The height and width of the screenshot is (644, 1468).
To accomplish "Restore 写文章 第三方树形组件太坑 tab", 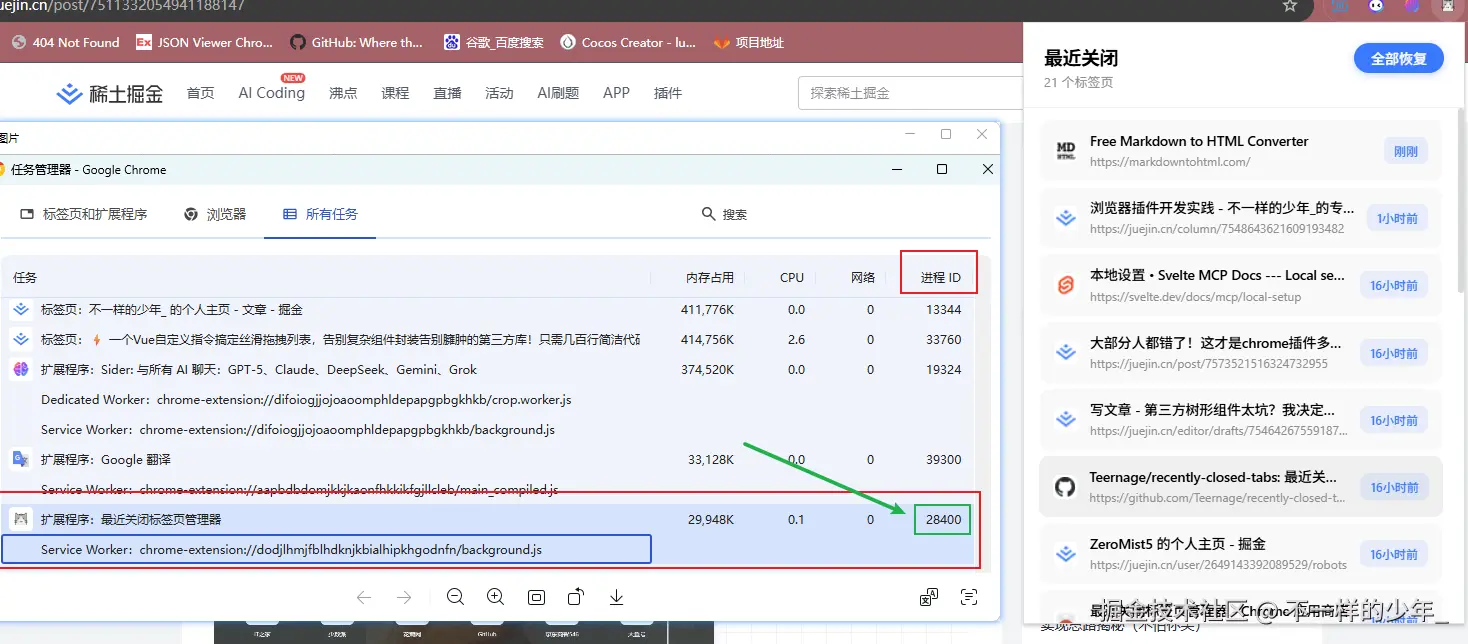I will pos(1241,420).
